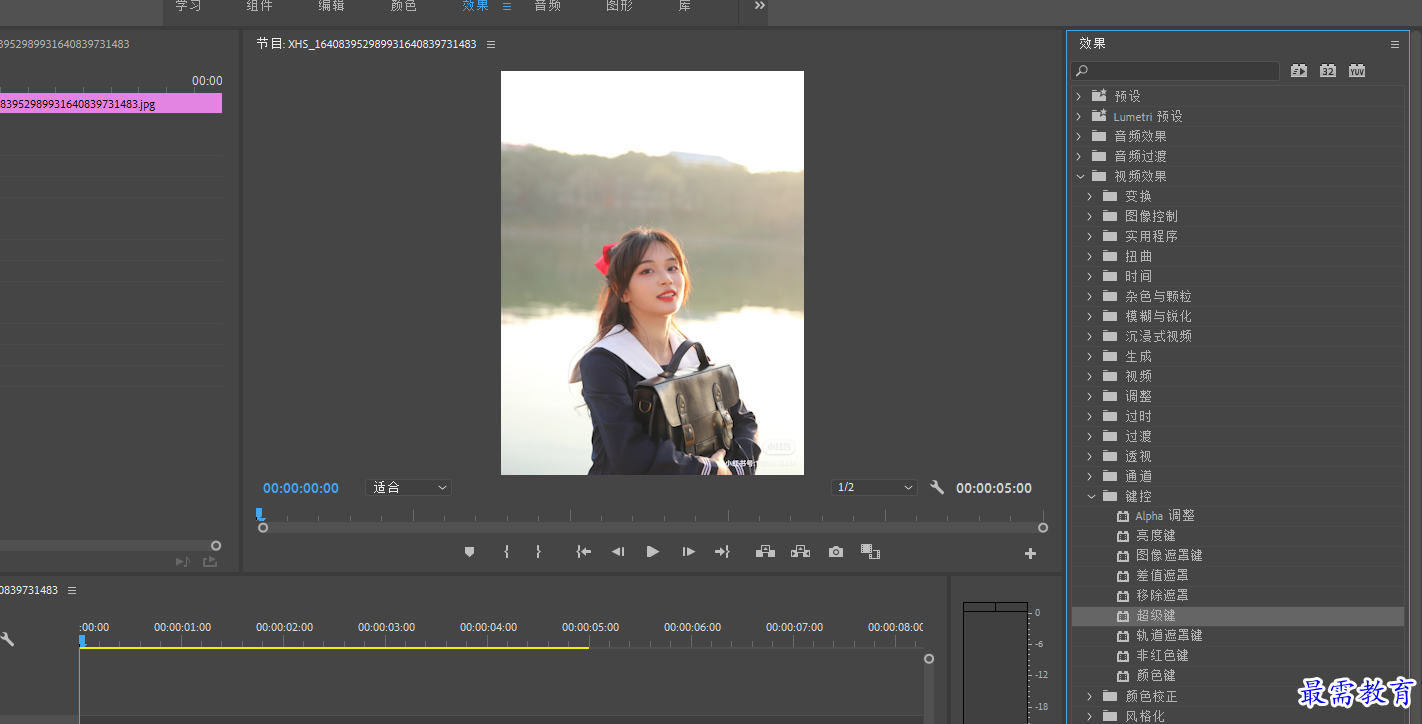Click the timeline wrench settings icon

click(7, 639)
